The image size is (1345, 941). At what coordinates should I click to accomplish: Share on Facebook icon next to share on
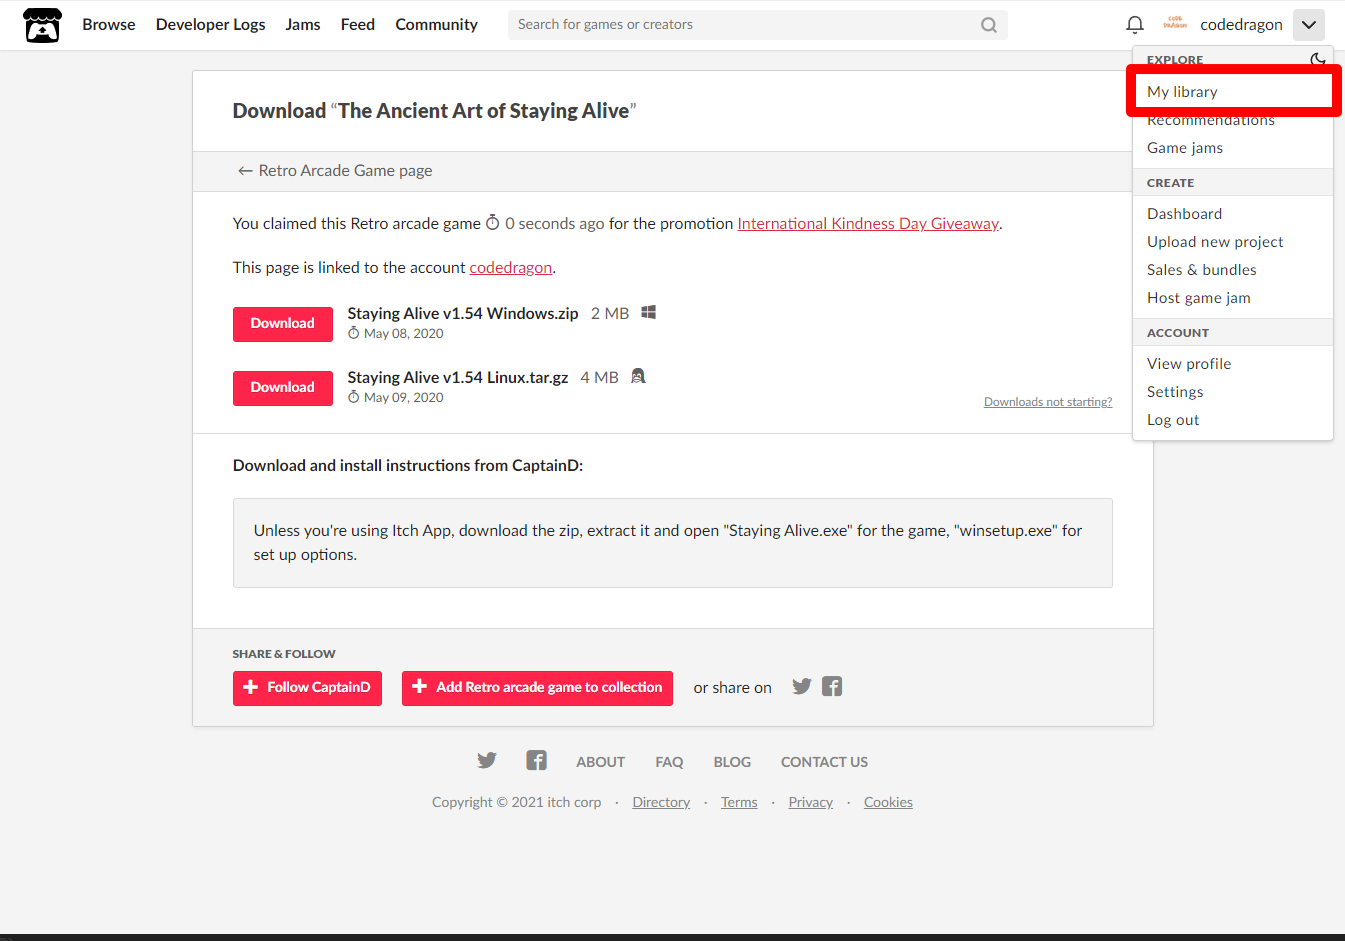tap(832, 686)
